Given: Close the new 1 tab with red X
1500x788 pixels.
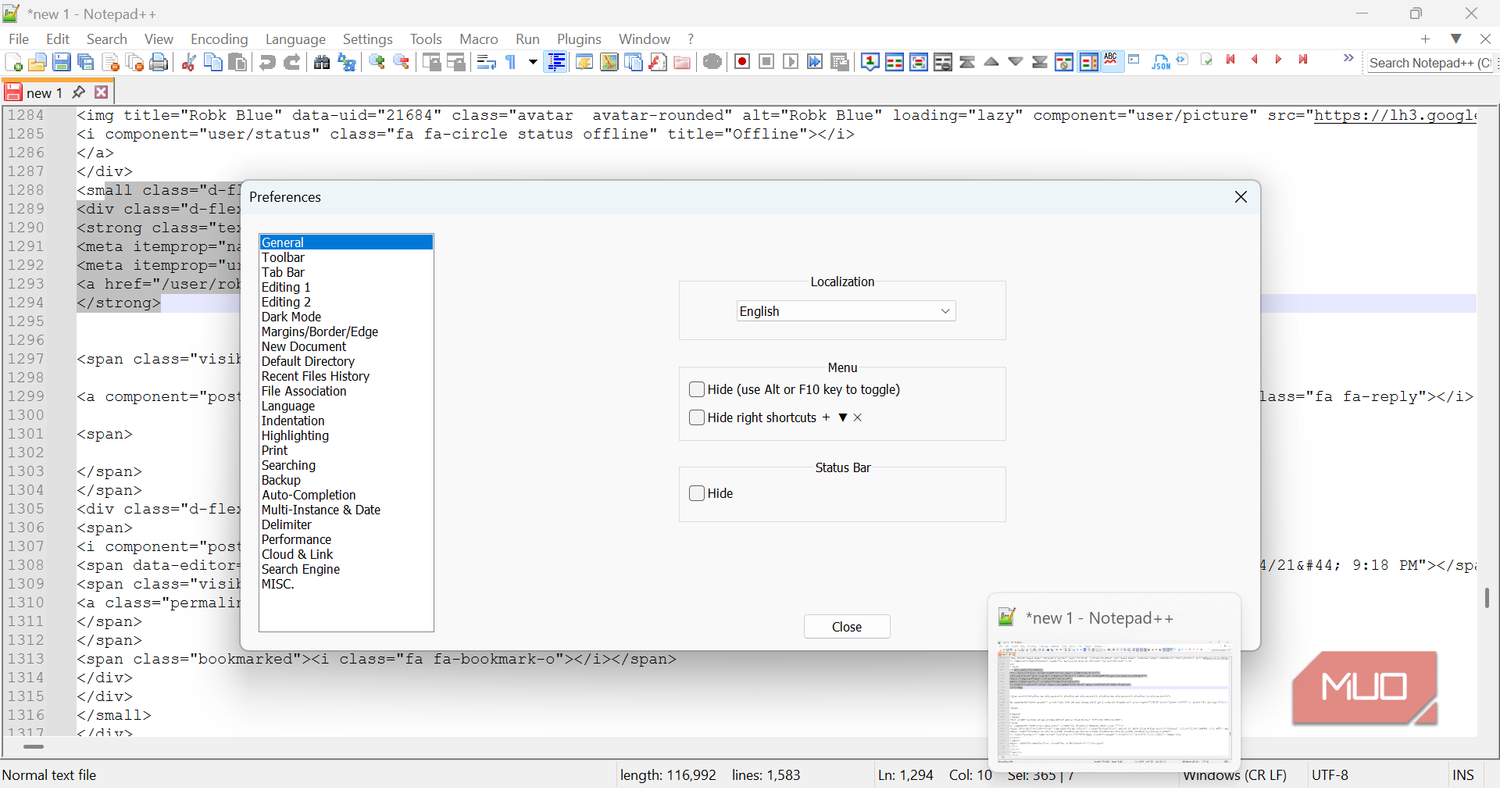Looking at the screenshot, I should [x=100, y=92].
